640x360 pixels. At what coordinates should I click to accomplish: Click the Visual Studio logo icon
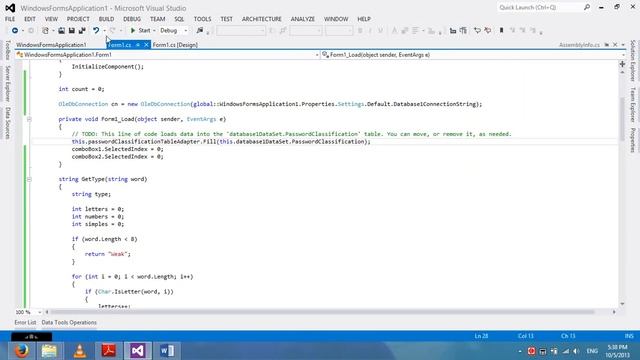coord(10,8)
